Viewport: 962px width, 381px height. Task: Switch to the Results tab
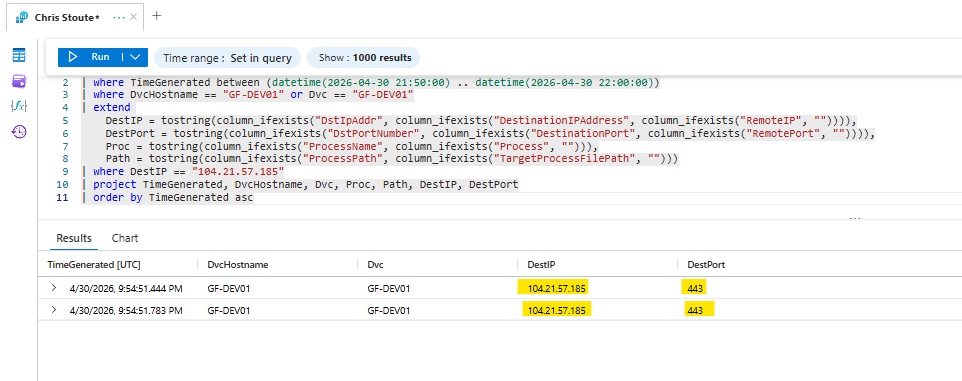click(74, 238)
